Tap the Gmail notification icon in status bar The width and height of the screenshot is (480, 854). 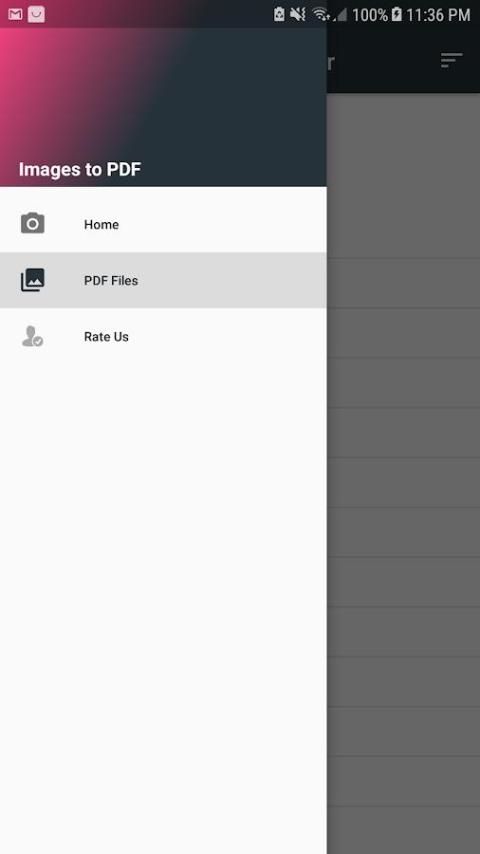point(15,15)
